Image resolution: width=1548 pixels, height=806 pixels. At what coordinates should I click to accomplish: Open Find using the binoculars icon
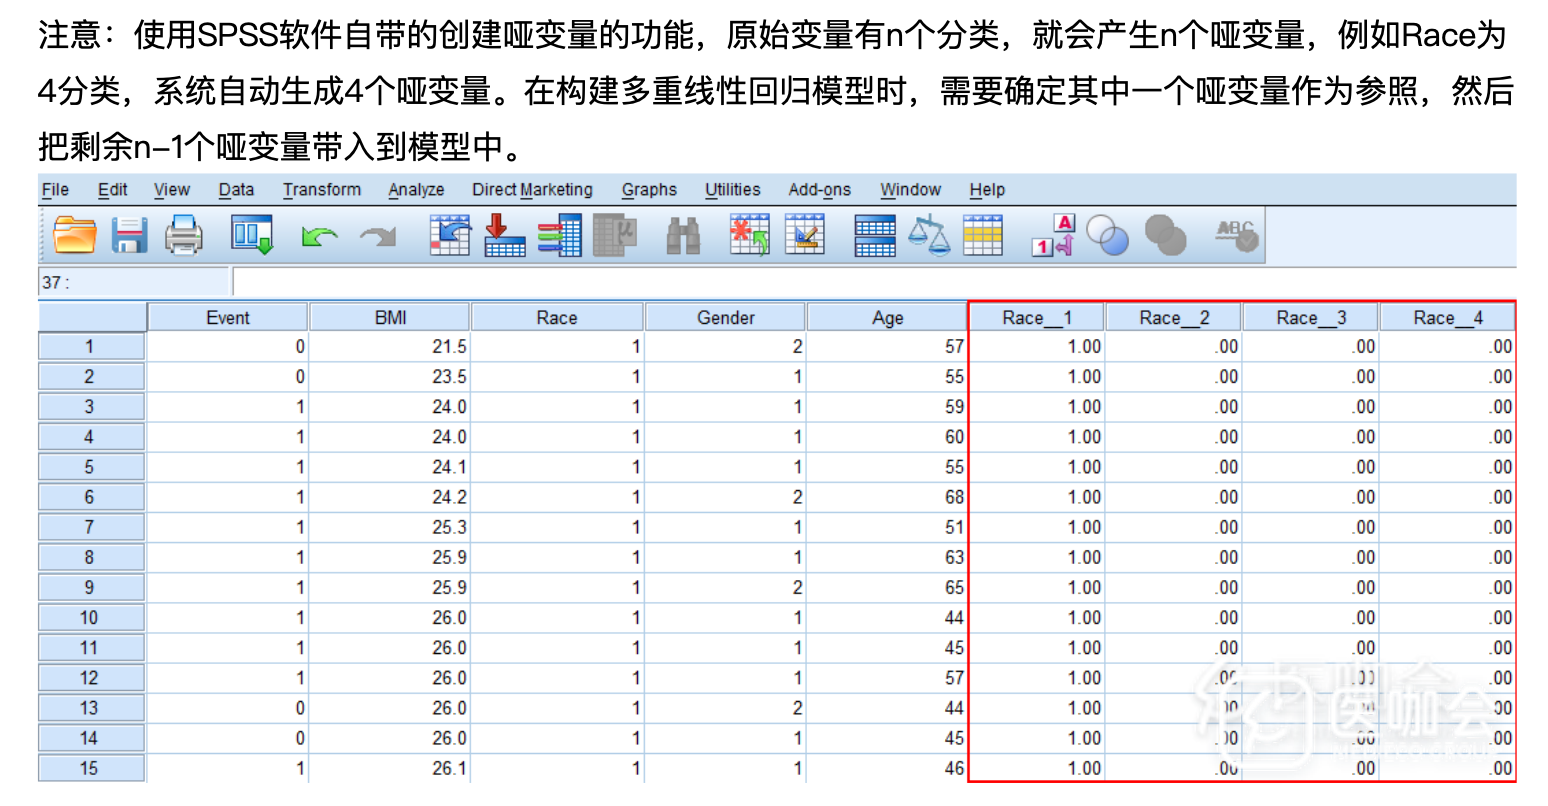pos(683,236)
